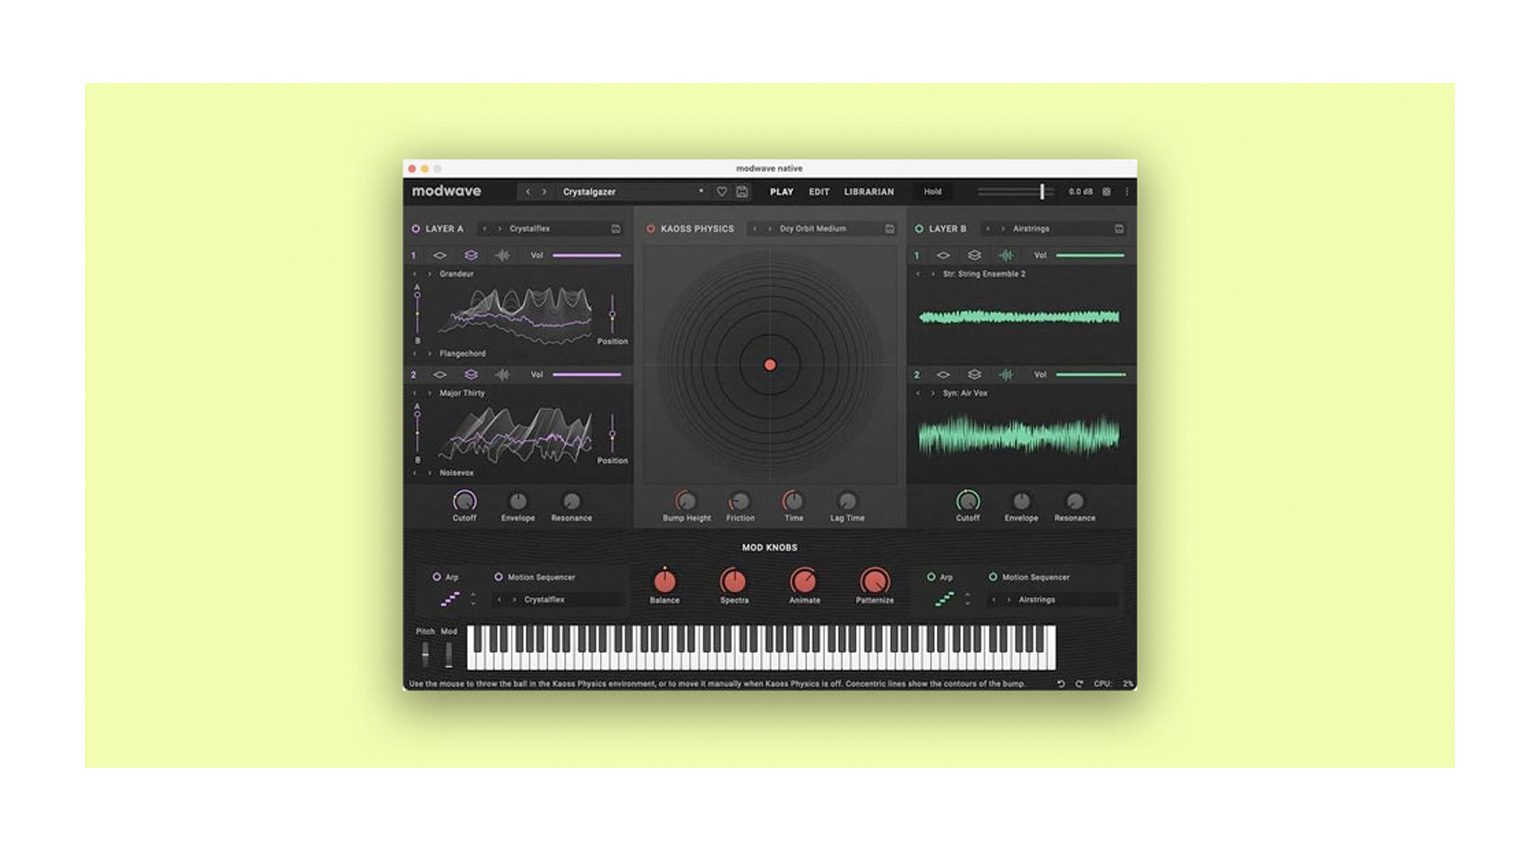Toggle Kaoss Physics on or off

click(x=650, y=229)
